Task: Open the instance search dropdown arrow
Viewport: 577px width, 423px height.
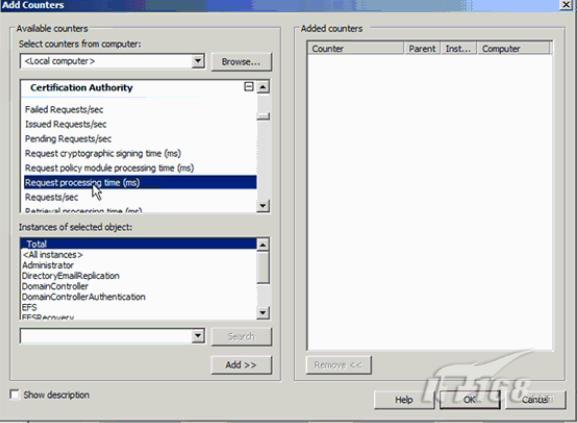Action: coord(198,335)
